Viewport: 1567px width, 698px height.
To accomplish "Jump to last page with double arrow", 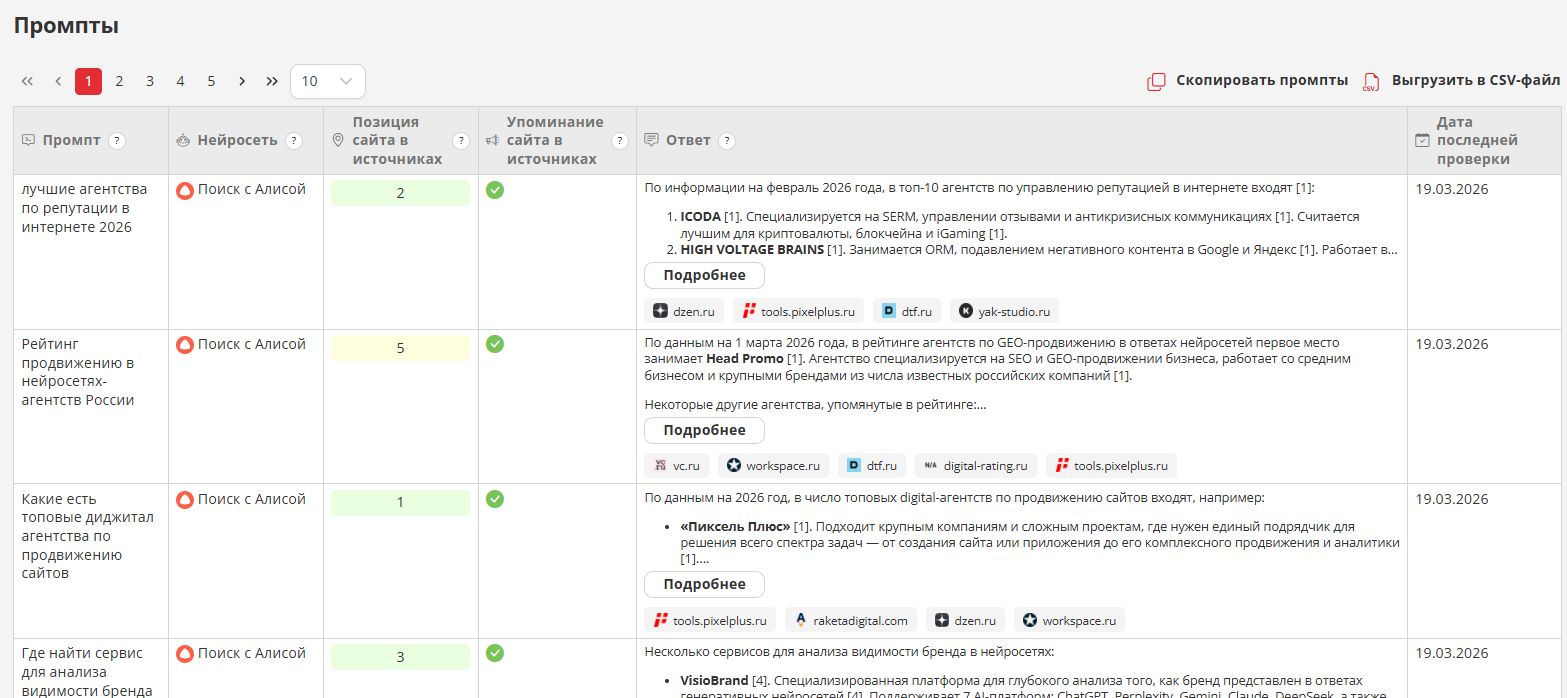I will click(272, 82).
